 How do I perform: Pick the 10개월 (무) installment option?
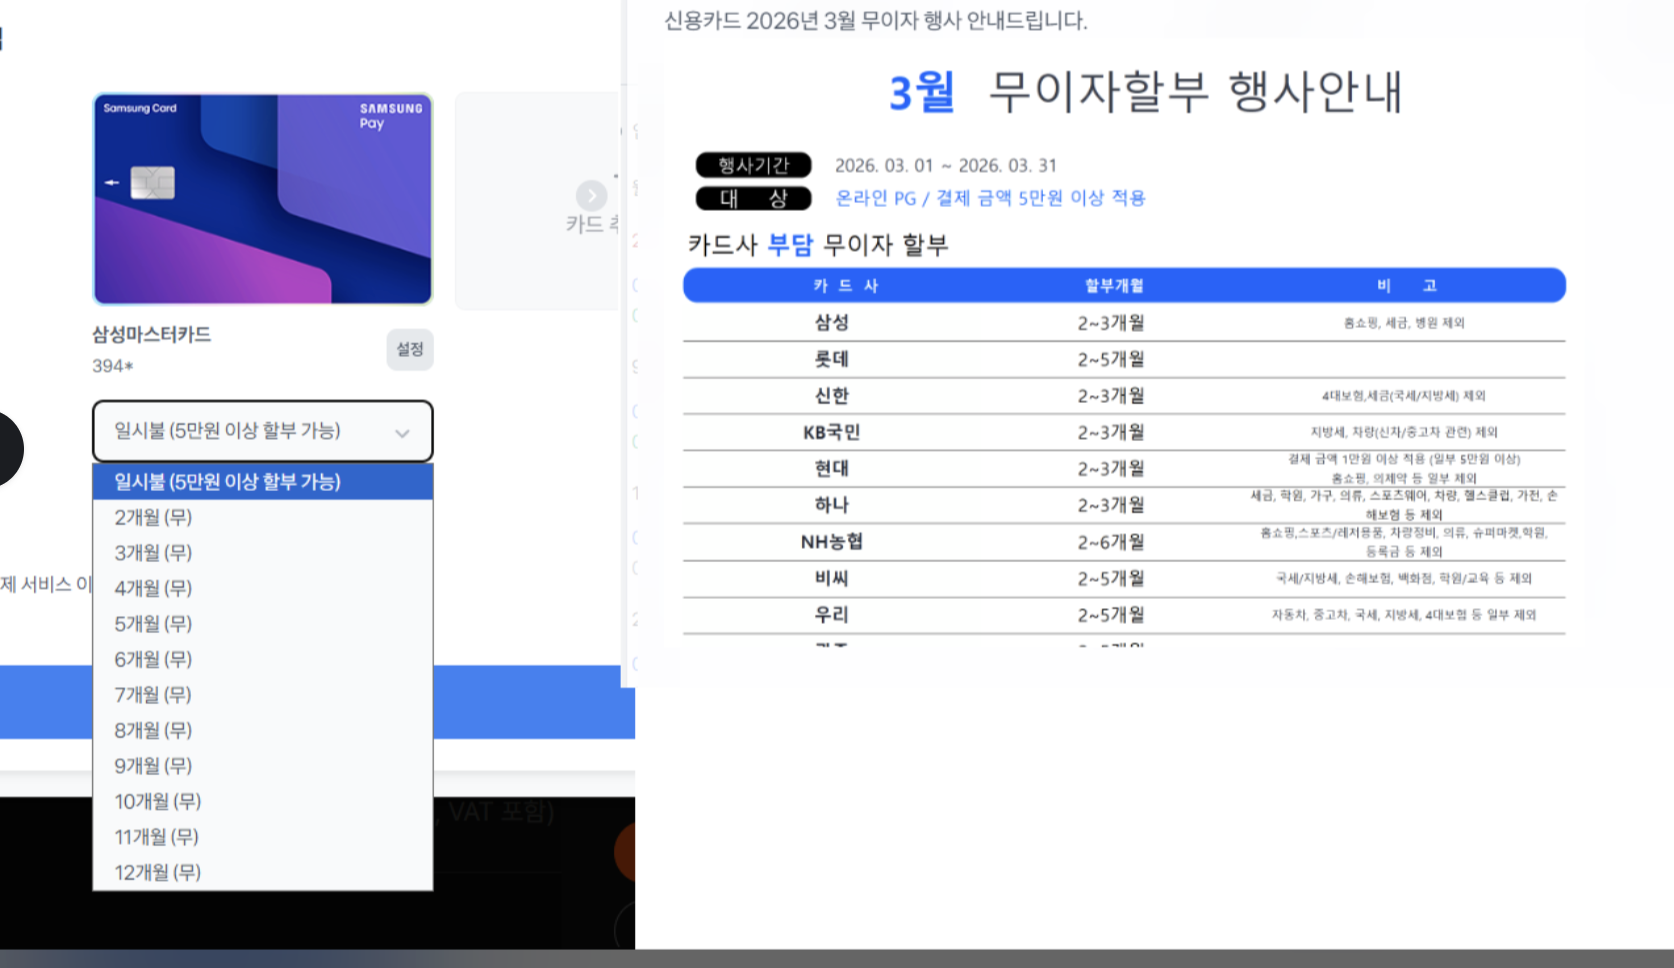pyautogui.click(x=263, y=801)
